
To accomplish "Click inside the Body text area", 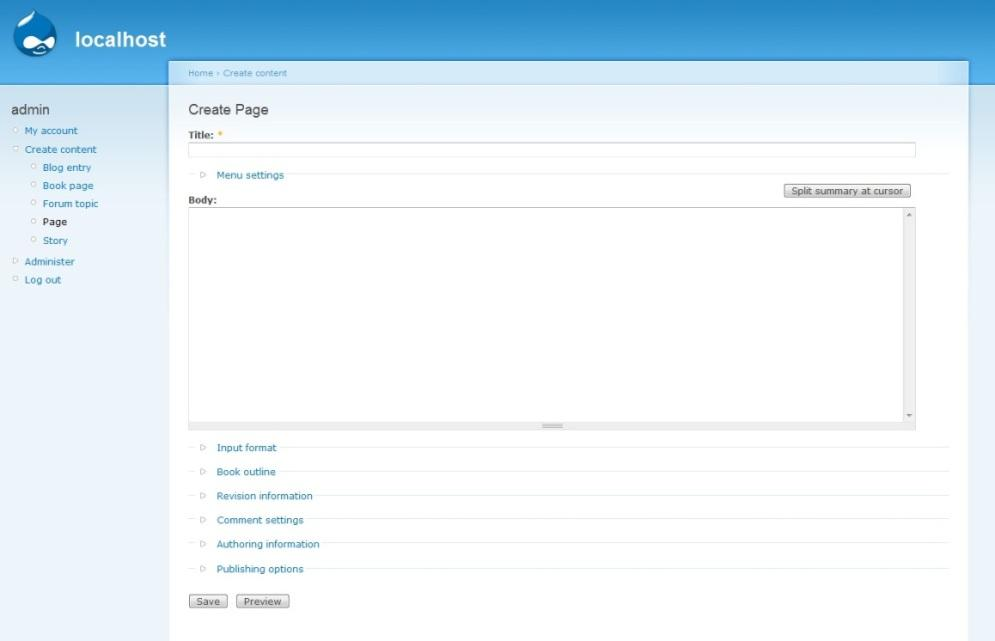I will tap(546, 314).
